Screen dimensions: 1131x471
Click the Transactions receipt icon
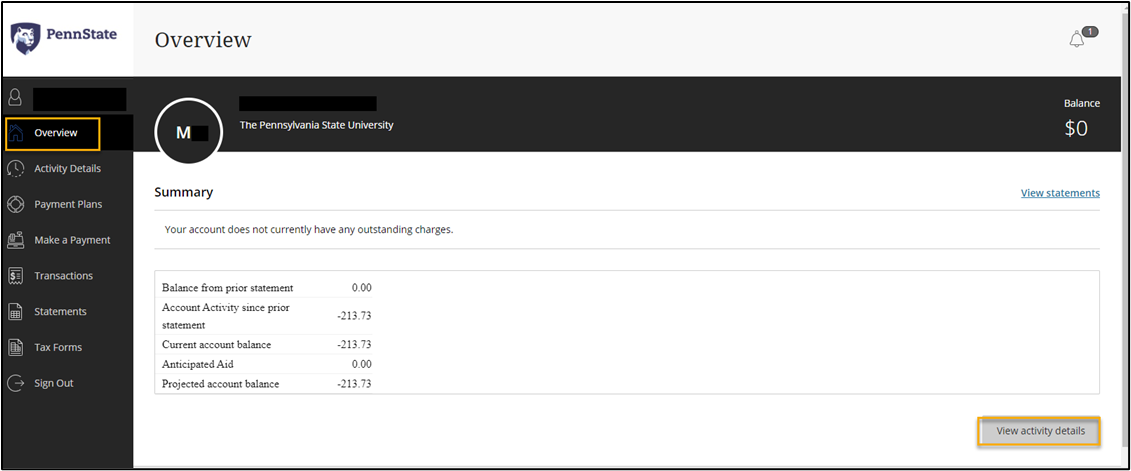(x=16, y=276)
